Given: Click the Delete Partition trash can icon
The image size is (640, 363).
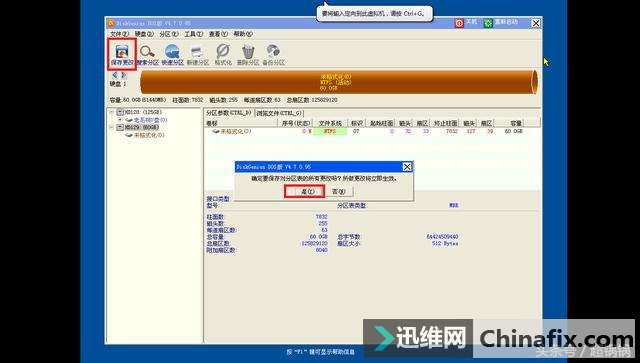Looking at the screenshot, I should (248, 51).
